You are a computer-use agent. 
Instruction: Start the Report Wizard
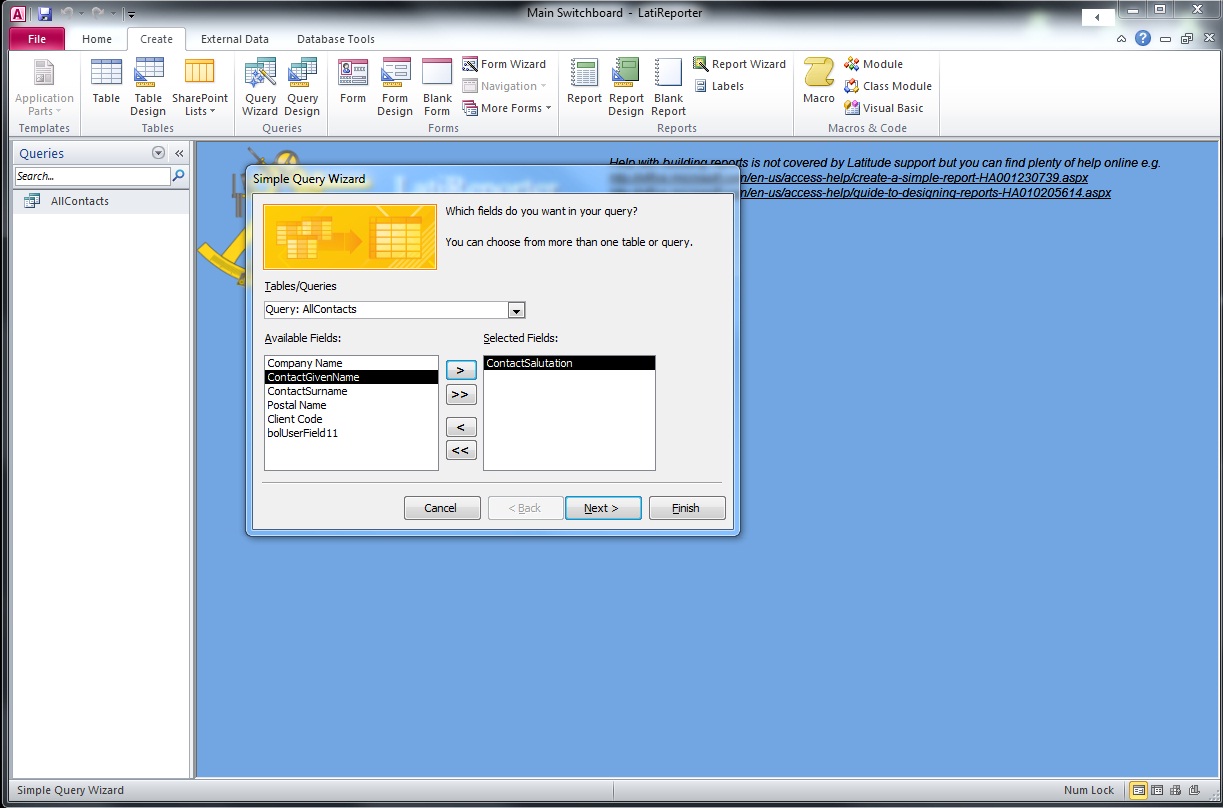(739, 63)
